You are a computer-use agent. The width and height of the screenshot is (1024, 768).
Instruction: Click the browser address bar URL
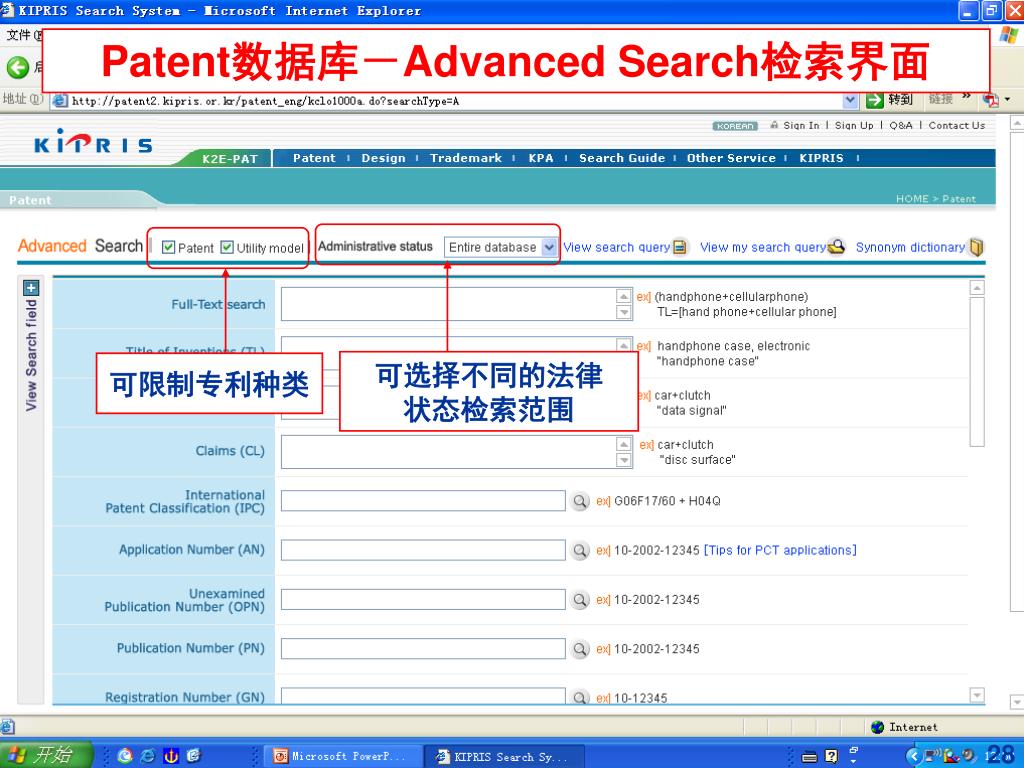pyautogui.click(x=265, y=101)
